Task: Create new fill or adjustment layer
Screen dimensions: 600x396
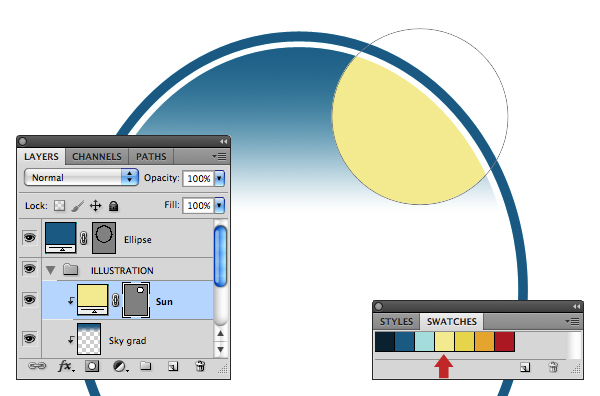Action: [x=120, y=367]
